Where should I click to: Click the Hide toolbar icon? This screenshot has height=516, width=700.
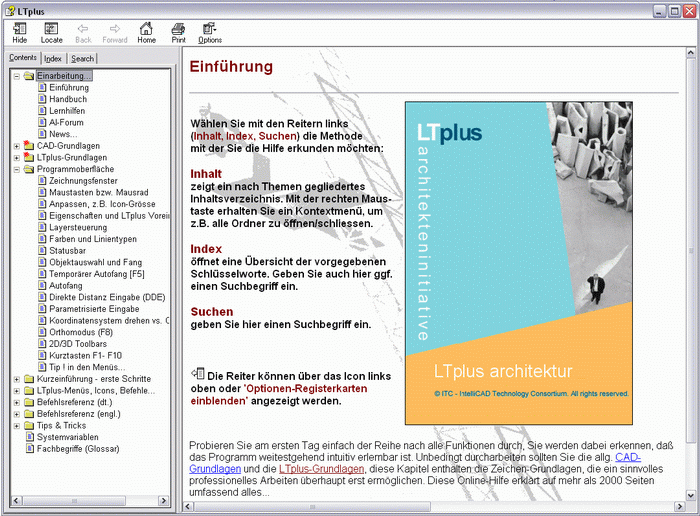click(x=20, y=29)
